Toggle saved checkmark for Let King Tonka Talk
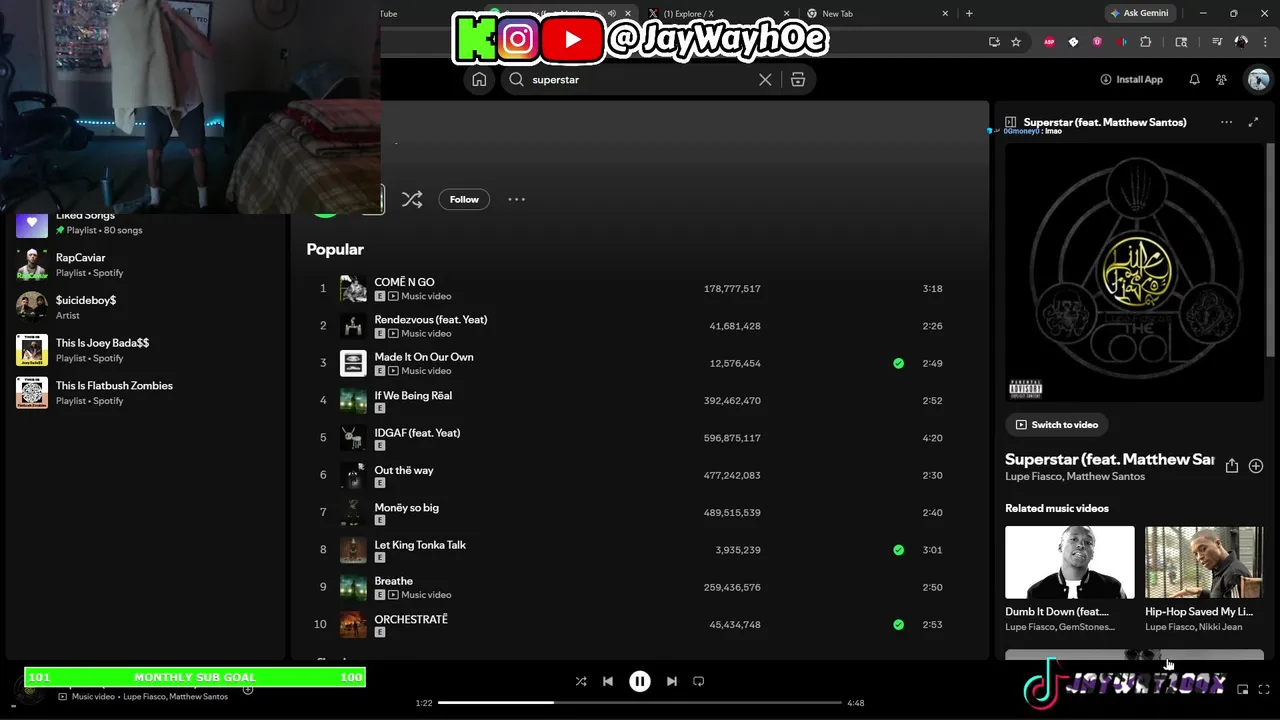The image size is (1280, 720). 898,550
